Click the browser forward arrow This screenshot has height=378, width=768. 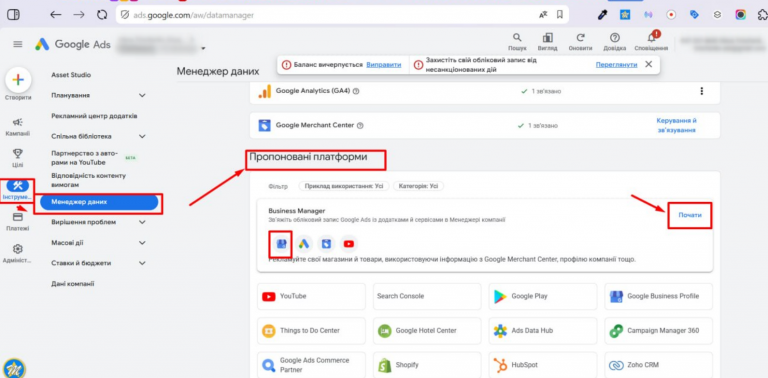click(x=79, y=15)
